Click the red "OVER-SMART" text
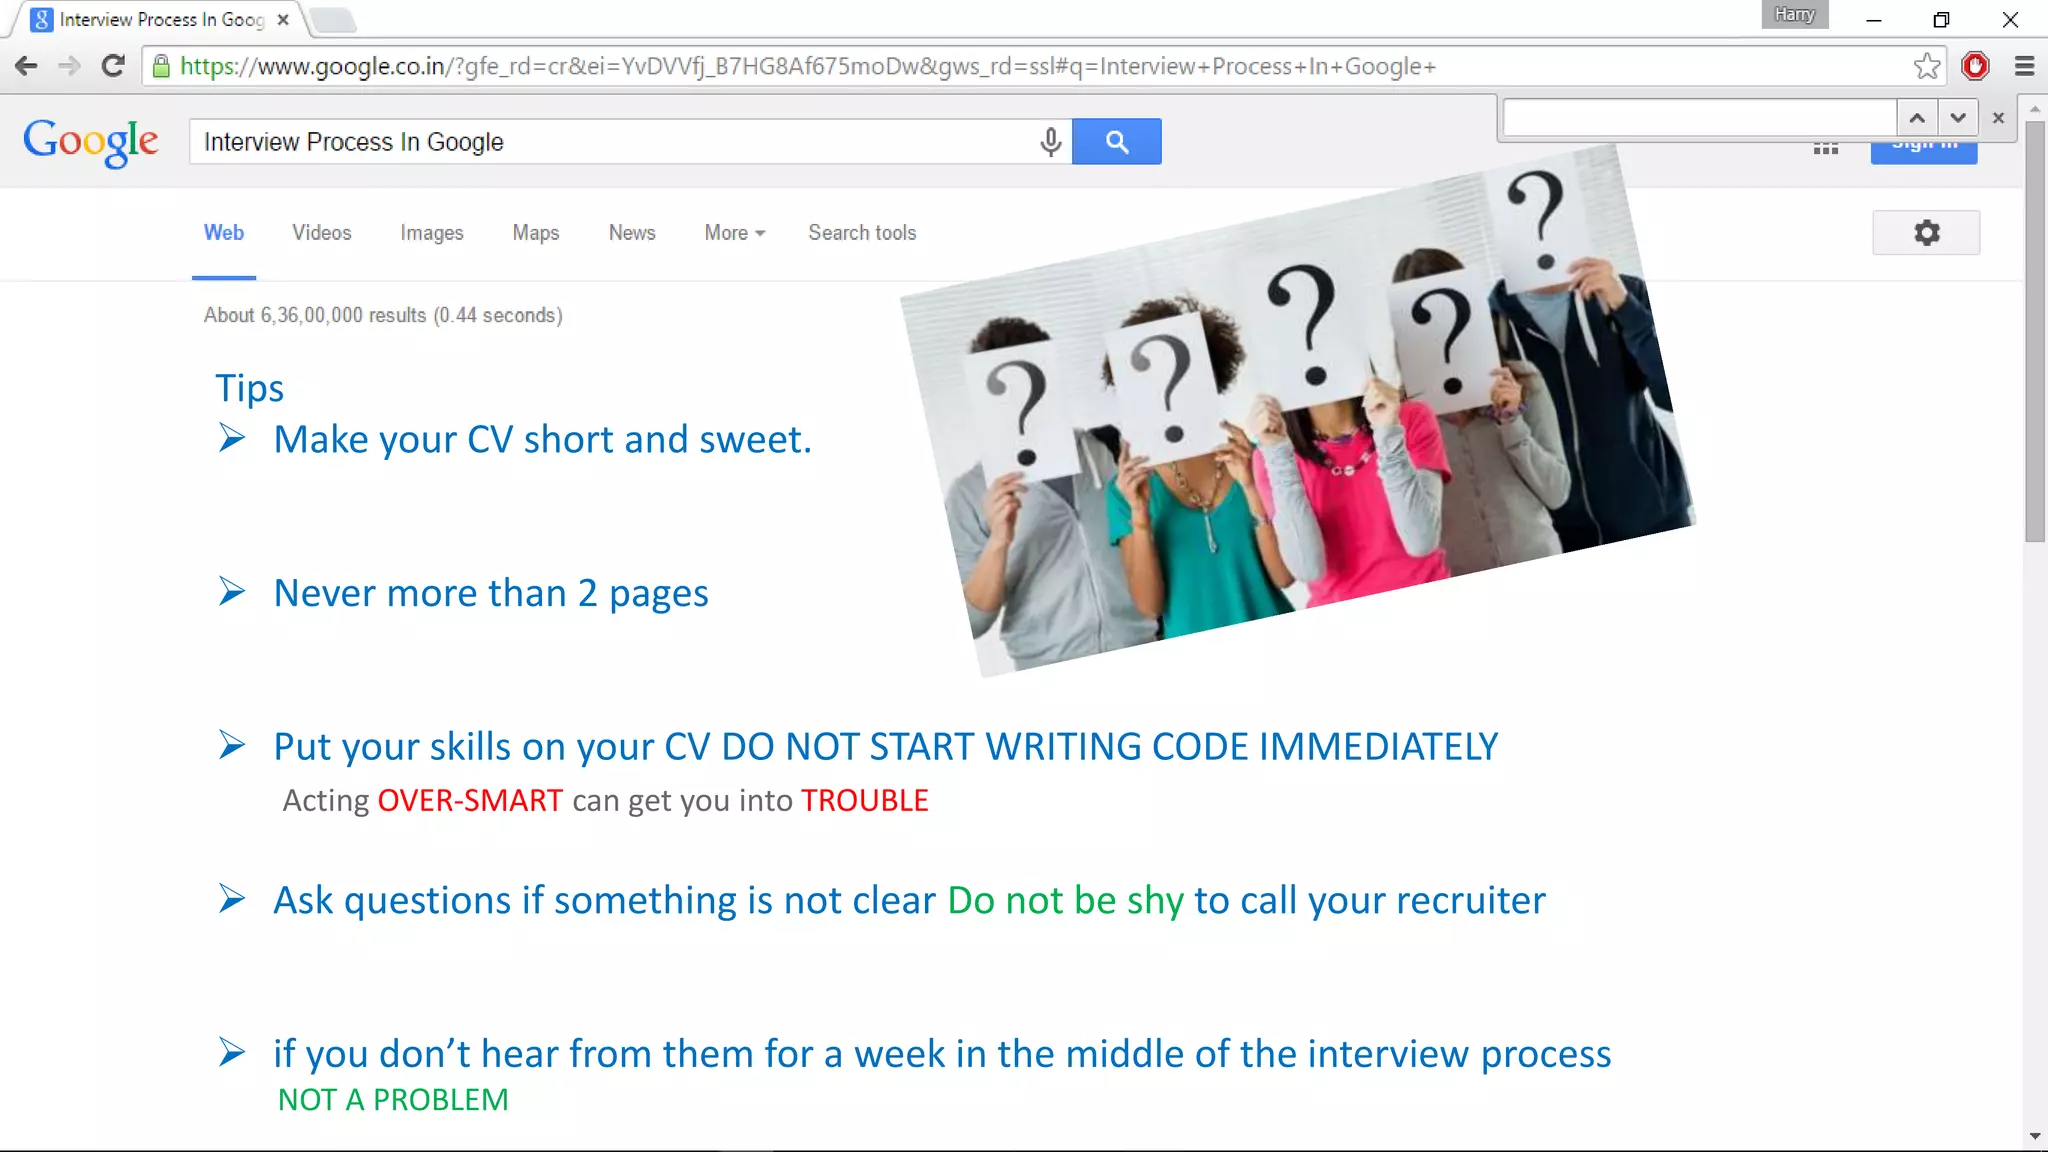The width and height of the screenshot is (2048, 1152). coord(470,801)
